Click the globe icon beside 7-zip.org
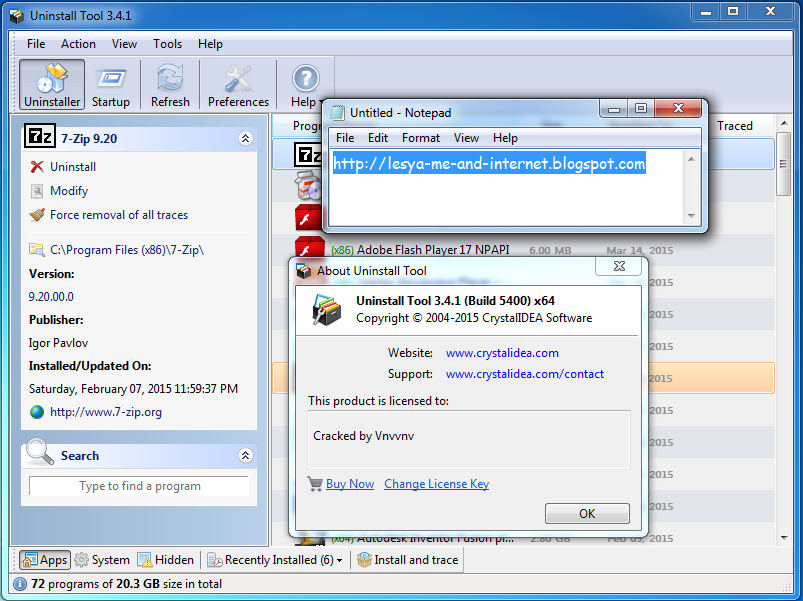The height and width of the screenshot is (601, 803). coord(37,412)
